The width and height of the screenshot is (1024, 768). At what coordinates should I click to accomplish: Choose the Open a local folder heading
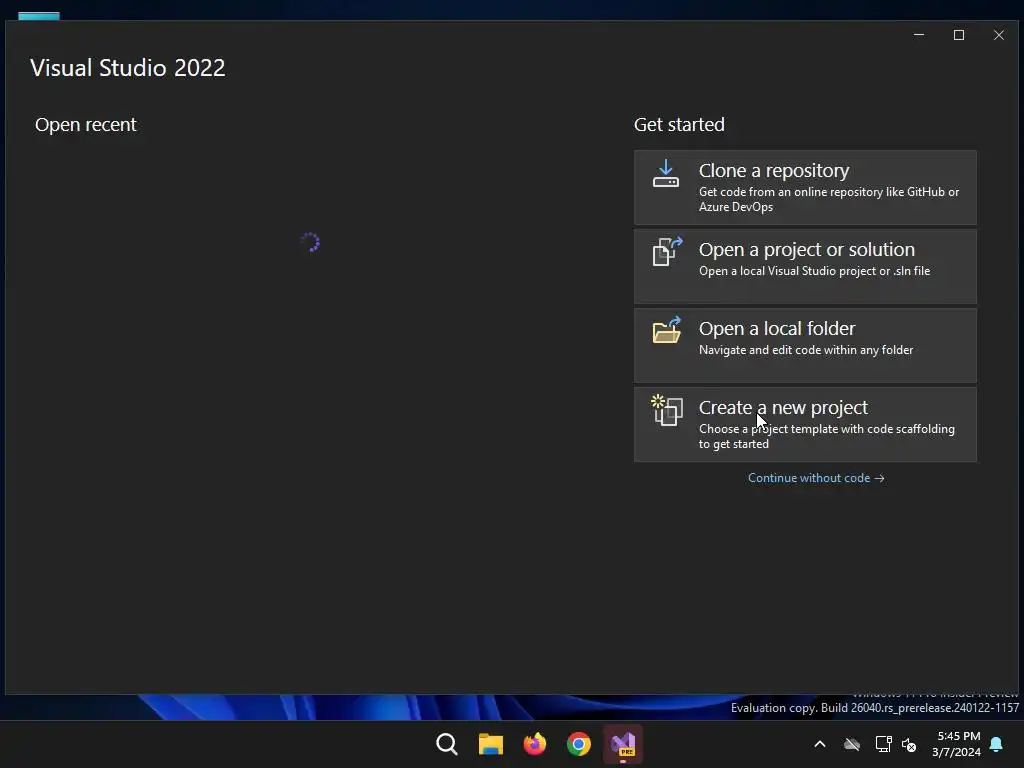(x=776, y=328)
